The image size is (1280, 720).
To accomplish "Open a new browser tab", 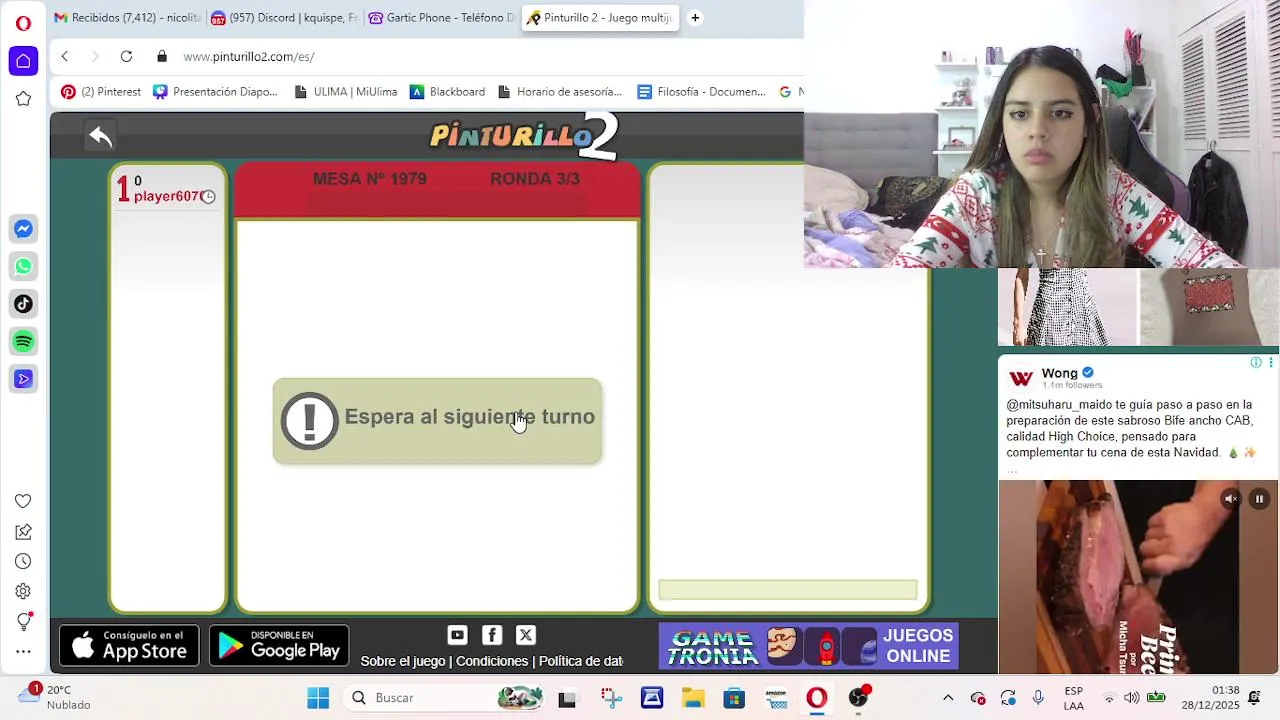I will pyautogui.click(x=695, y=18).
